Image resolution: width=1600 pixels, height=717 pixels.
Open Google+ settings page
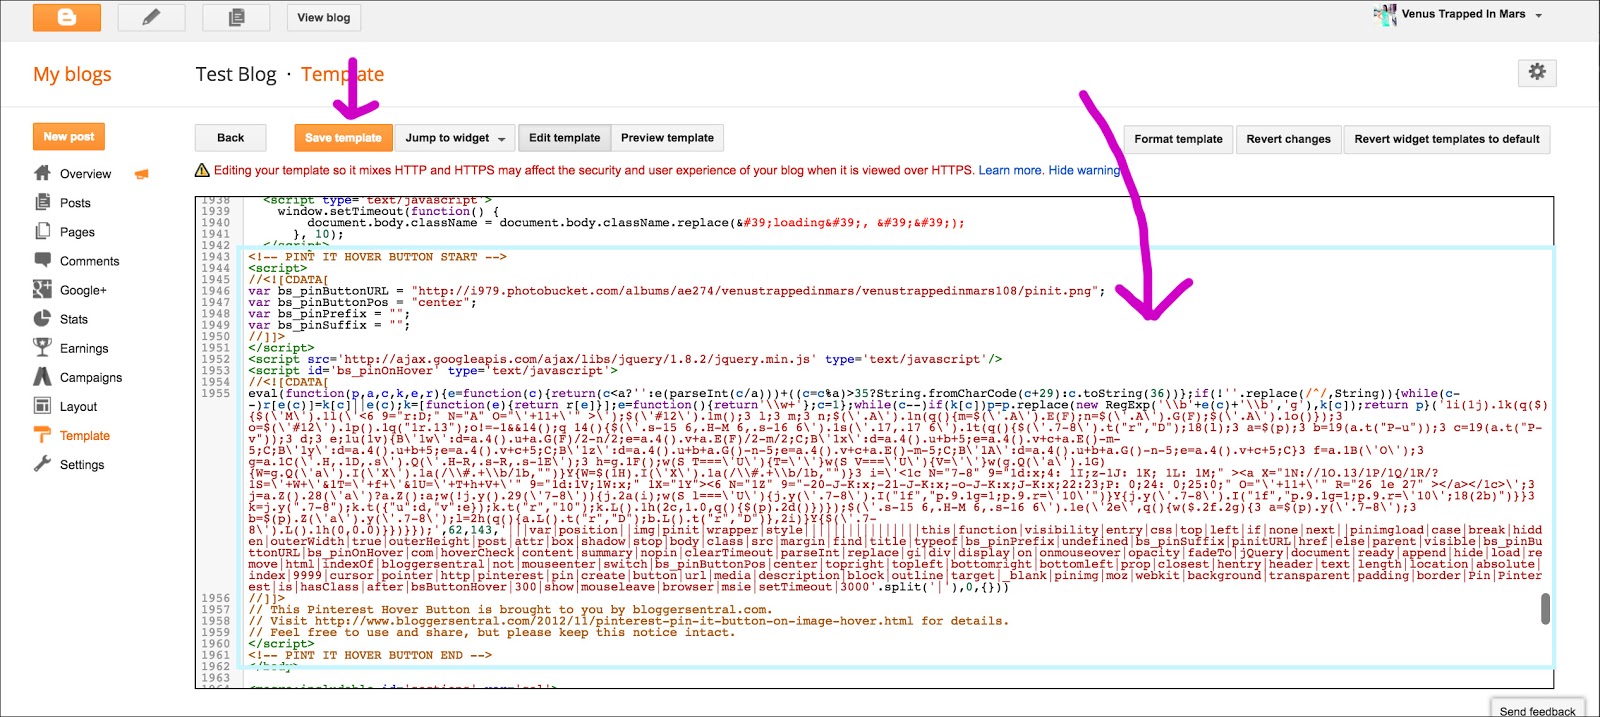tap(83, 290)
